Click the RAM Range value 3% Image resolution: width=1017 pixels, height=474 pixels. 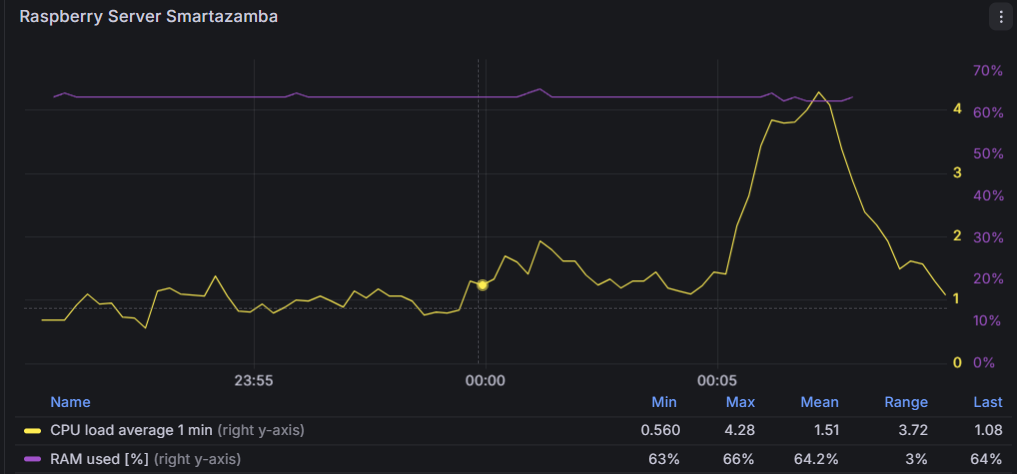[x=916, y=459]
